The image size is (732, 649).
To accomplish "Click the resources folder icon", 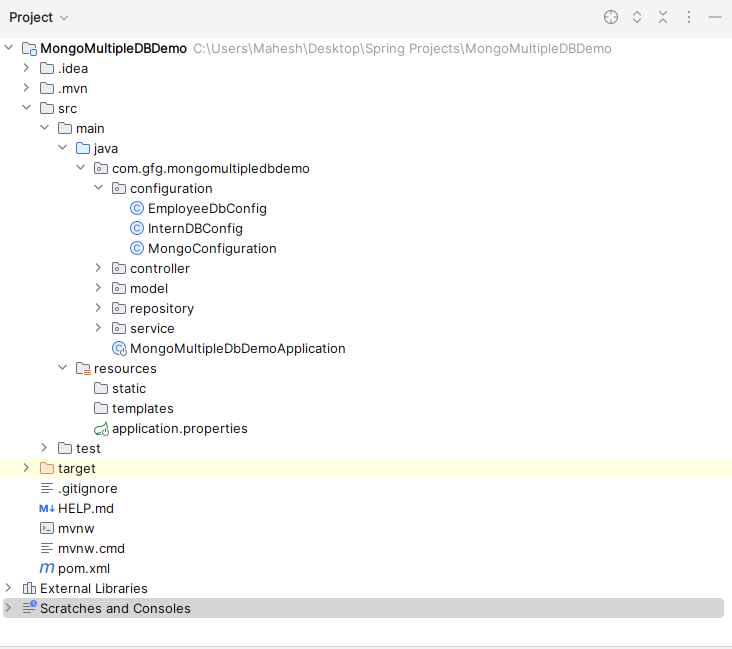I will click(x=83, y=368).
